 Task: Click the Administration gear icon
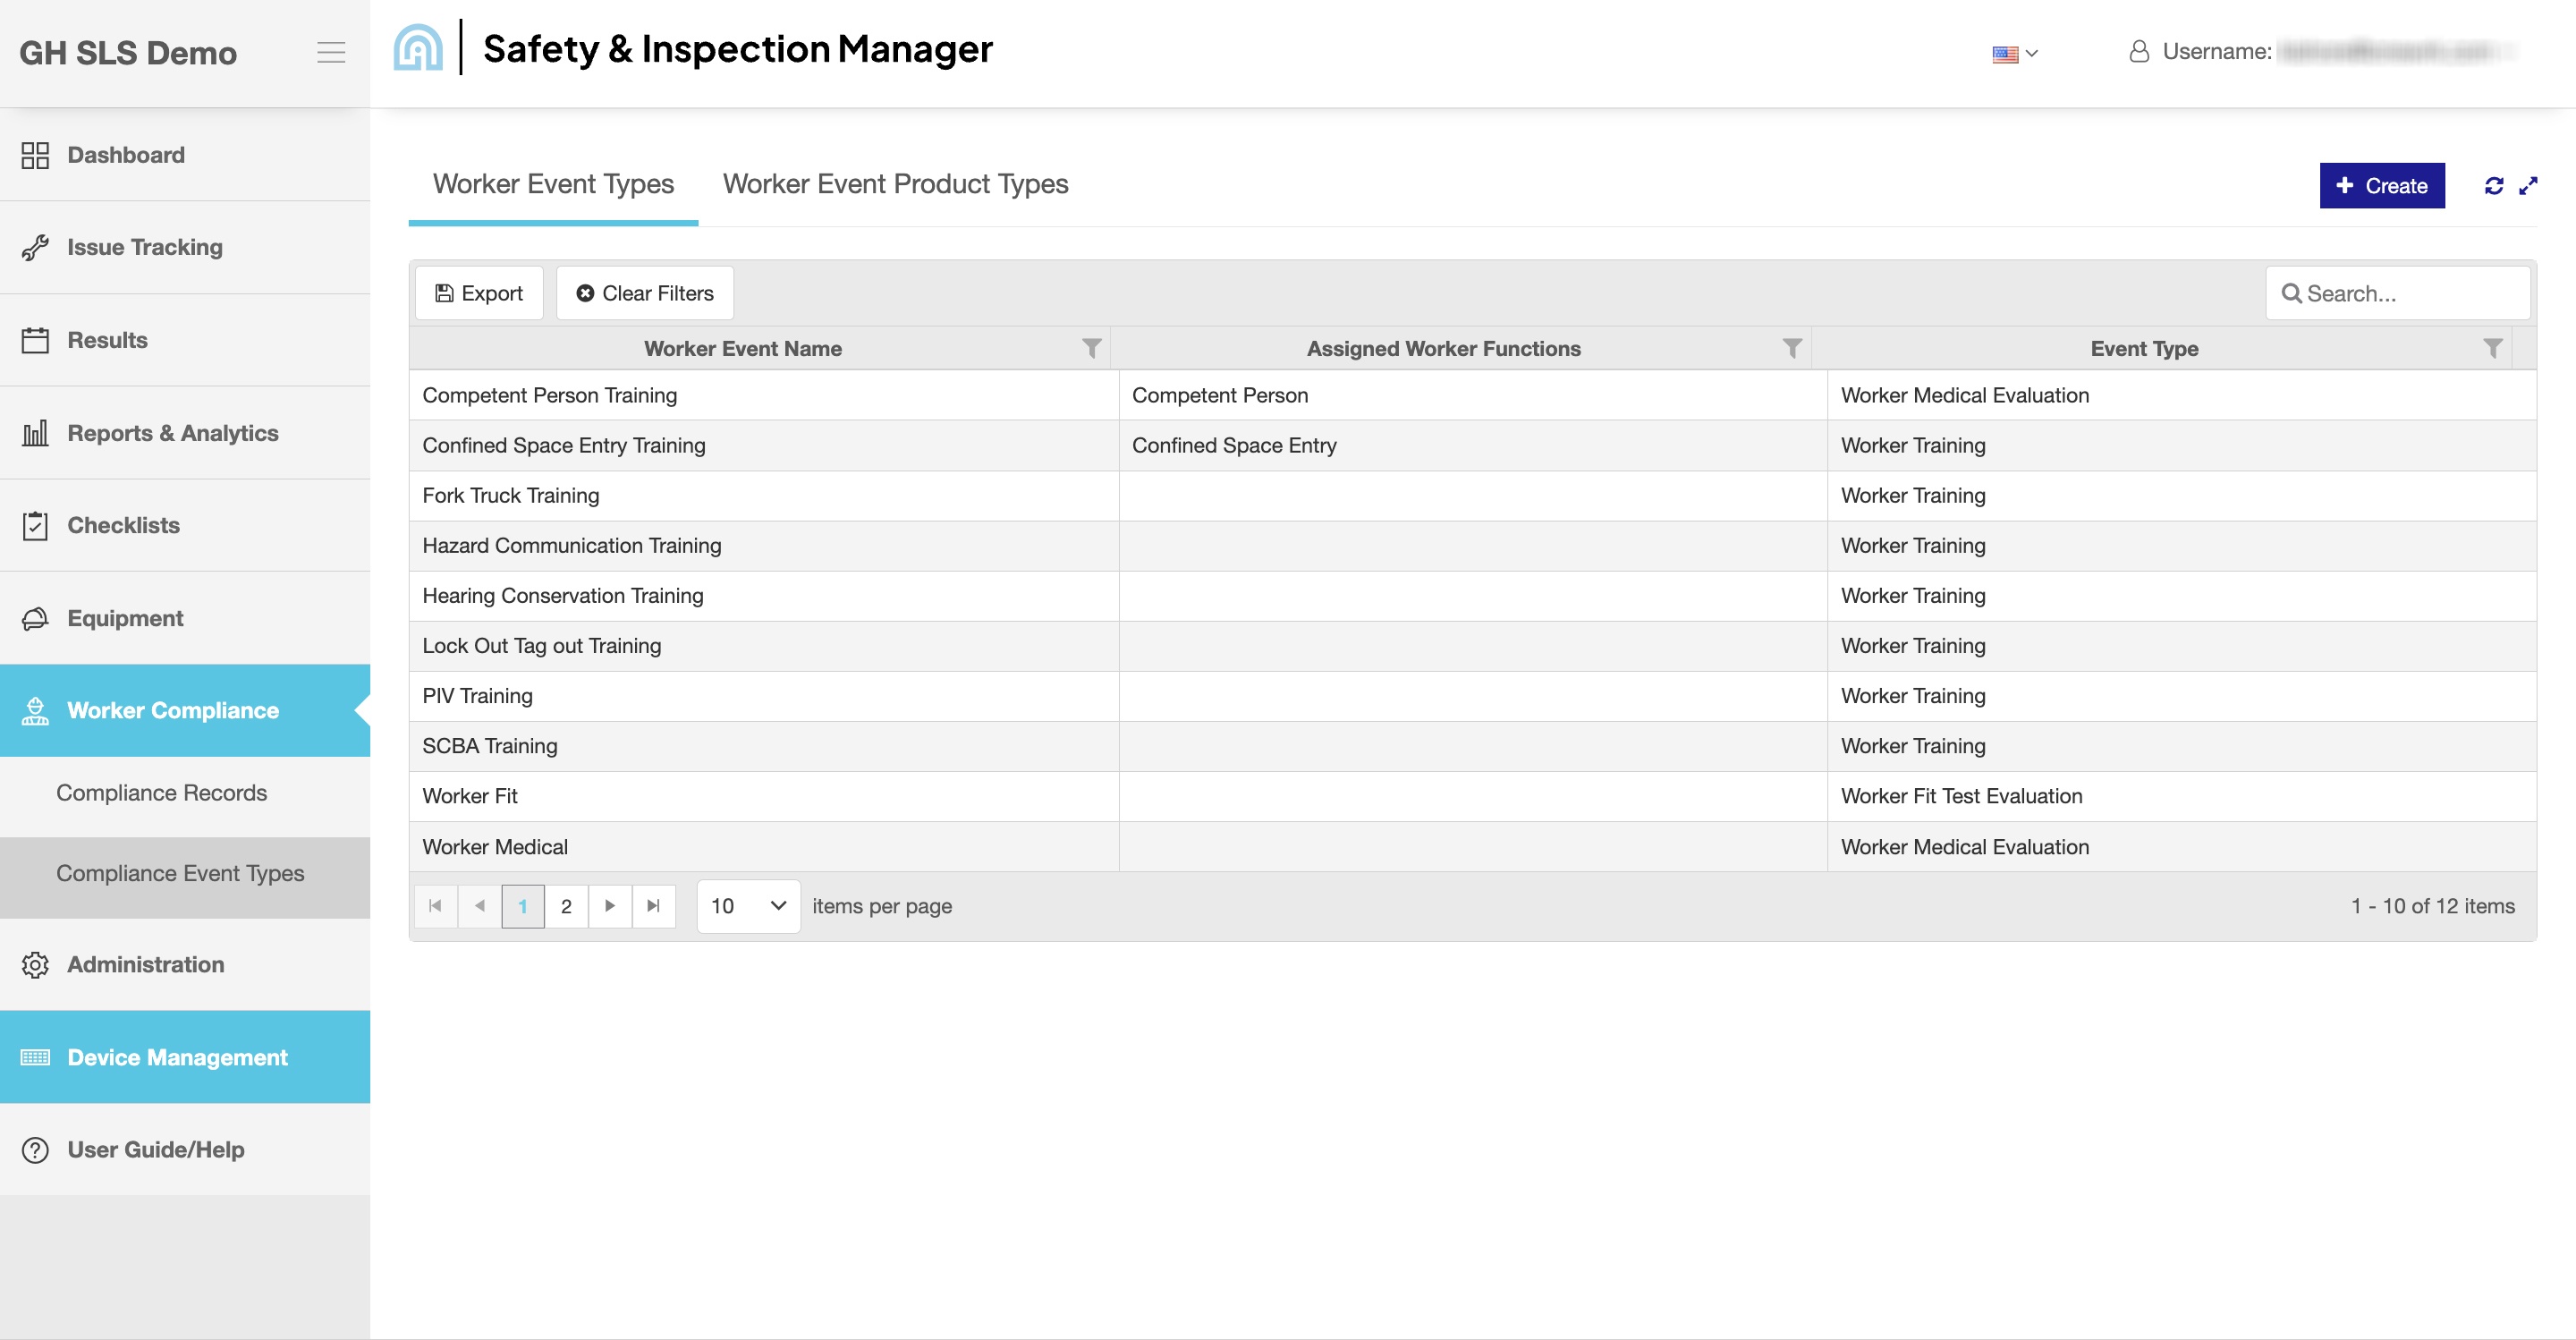click(x=36, y=964)
